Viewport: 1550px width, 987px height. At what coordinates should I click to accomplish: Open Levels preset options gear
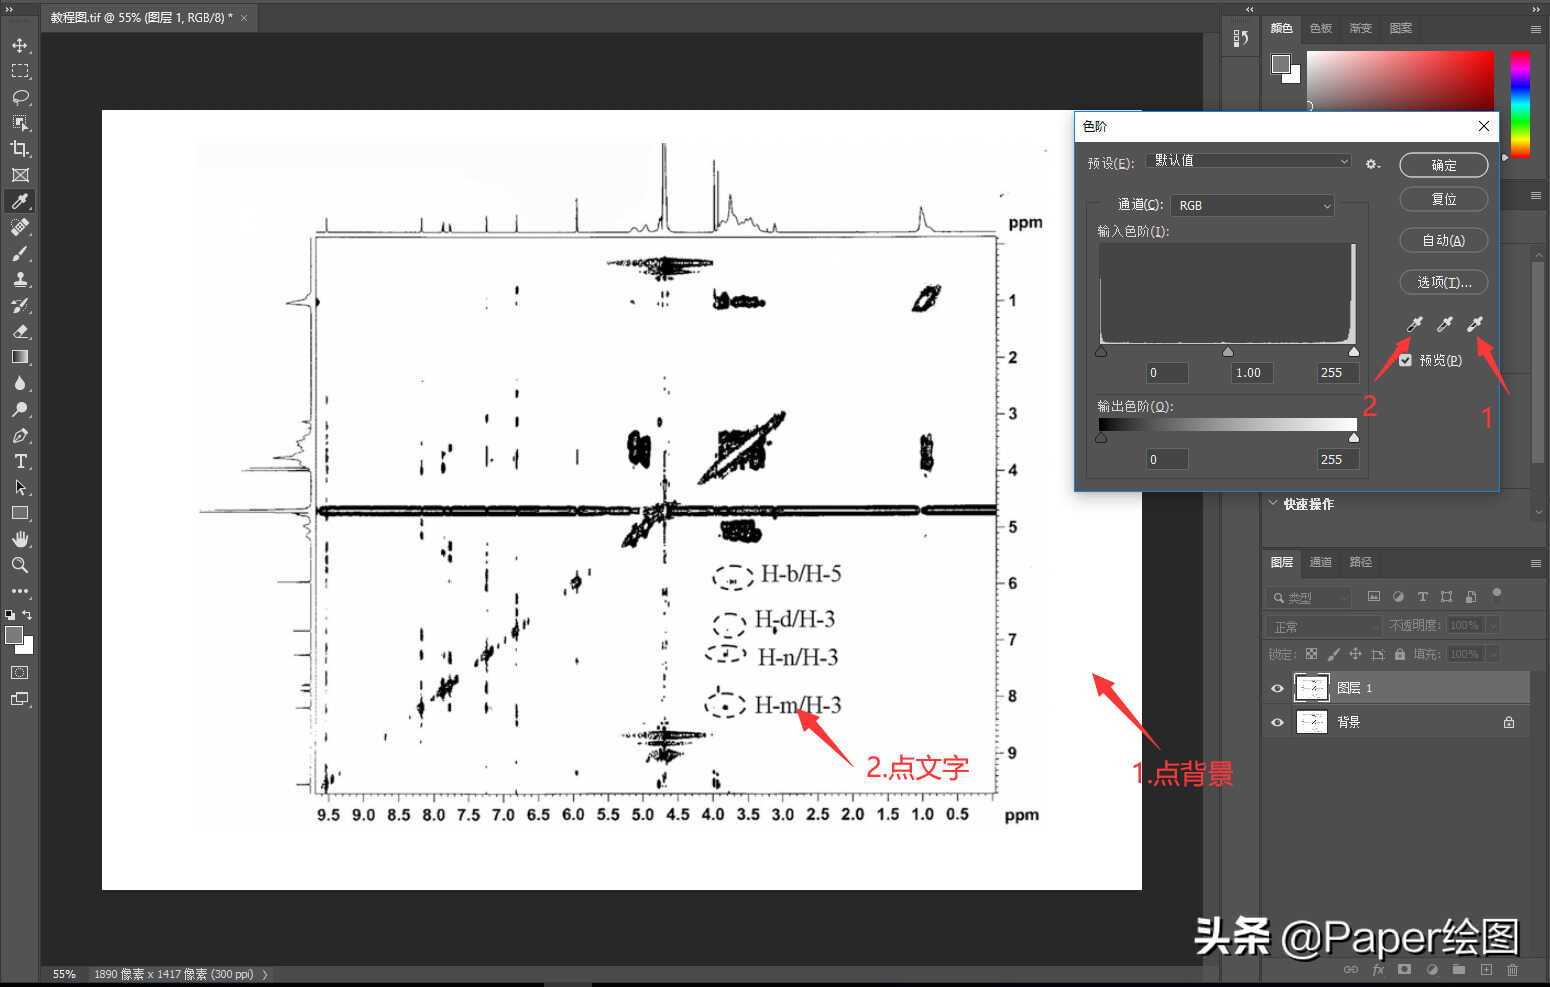1373,163
